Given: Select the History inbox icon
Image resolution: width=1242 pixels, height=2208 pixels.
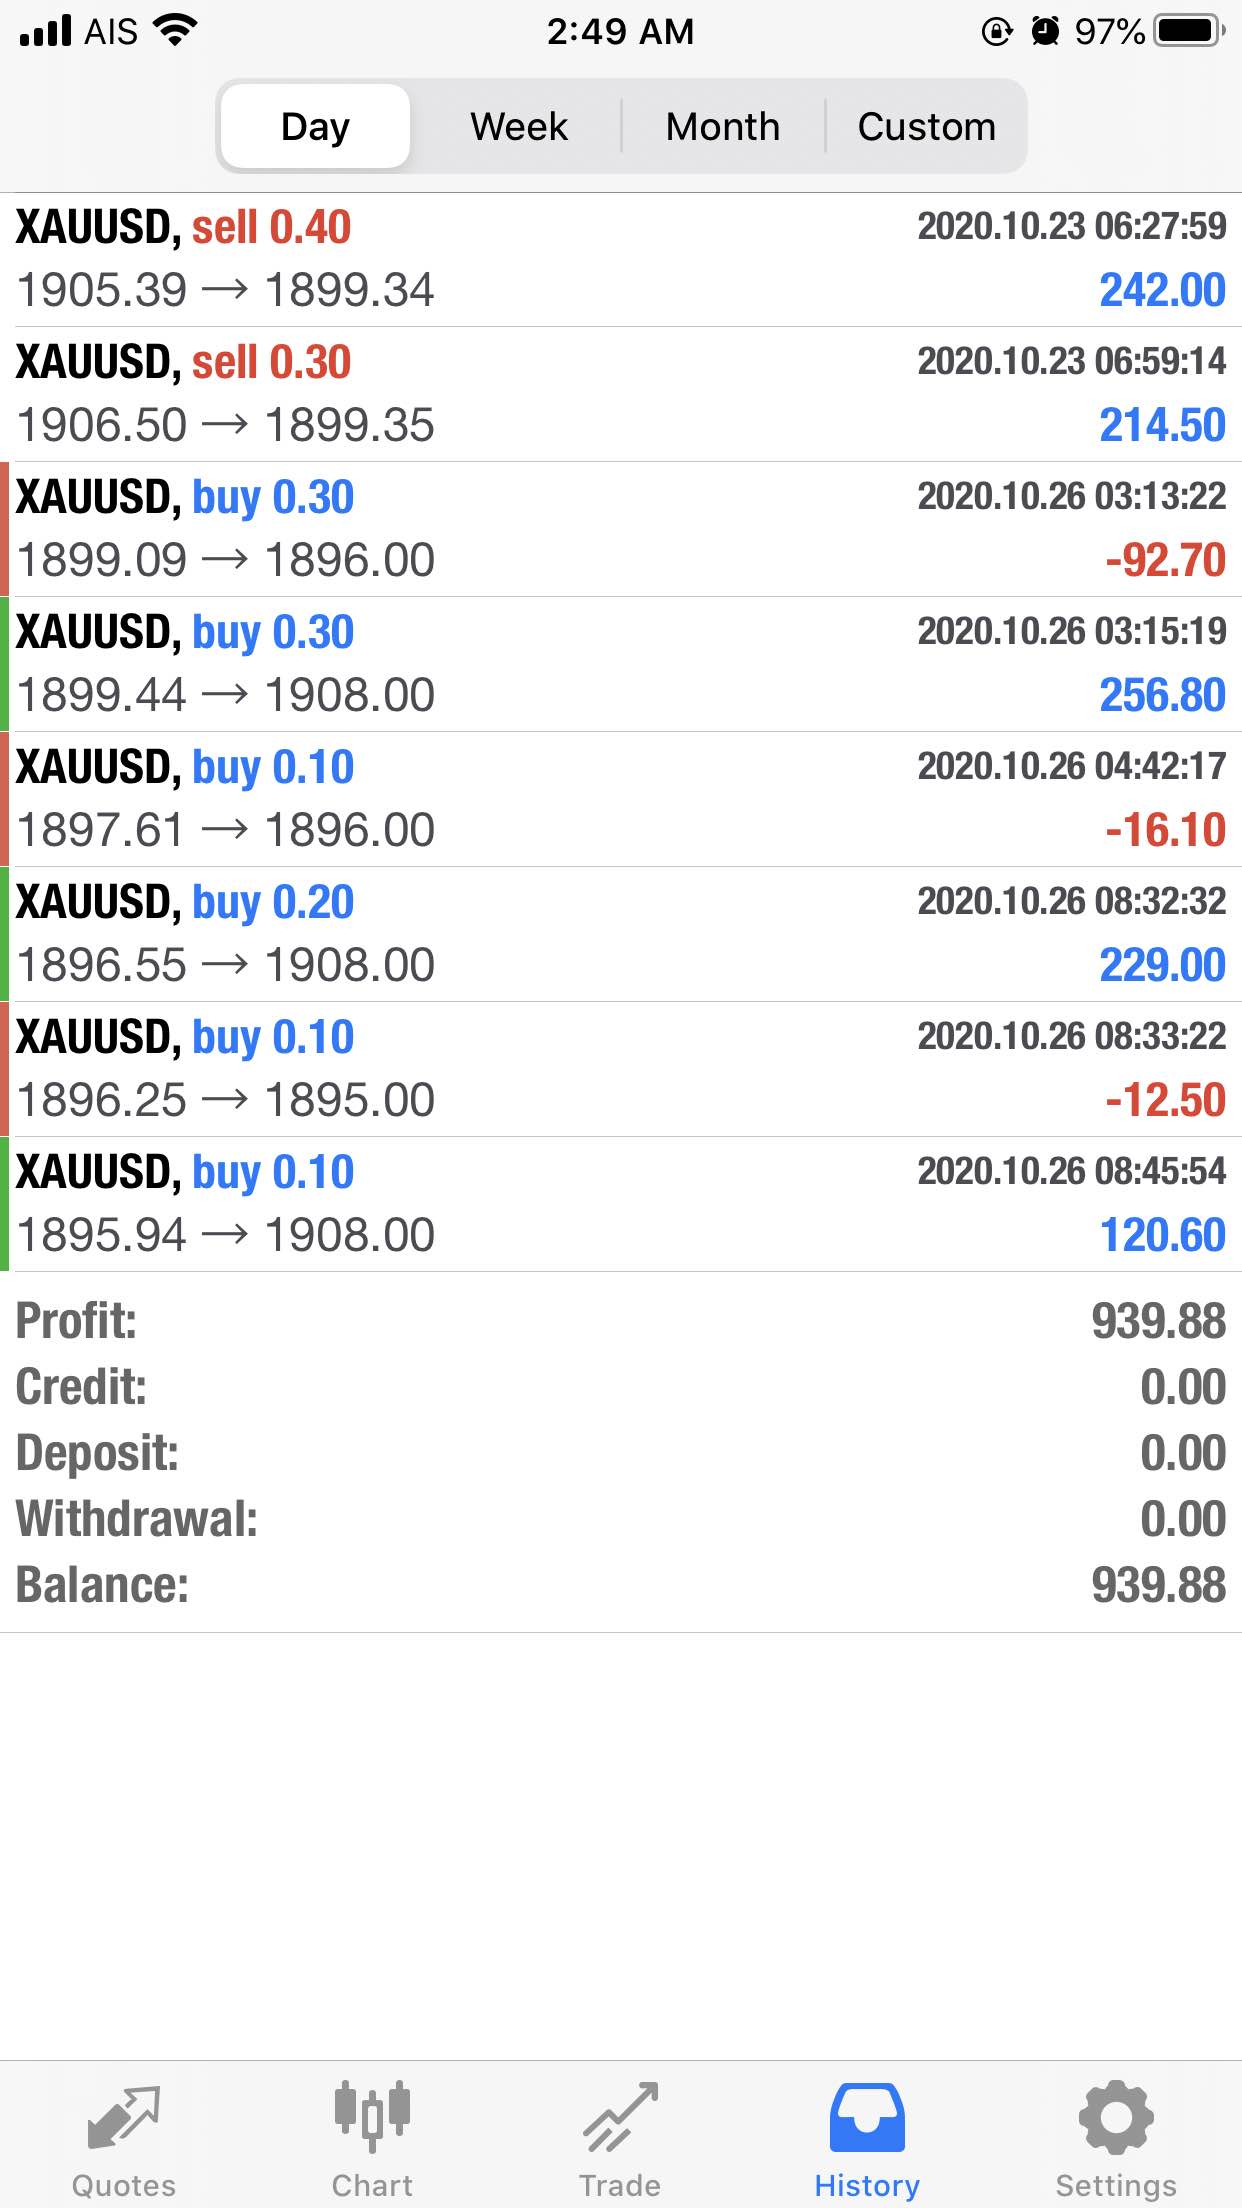Looking at the screenshot, I should [x=867, y=2116].
